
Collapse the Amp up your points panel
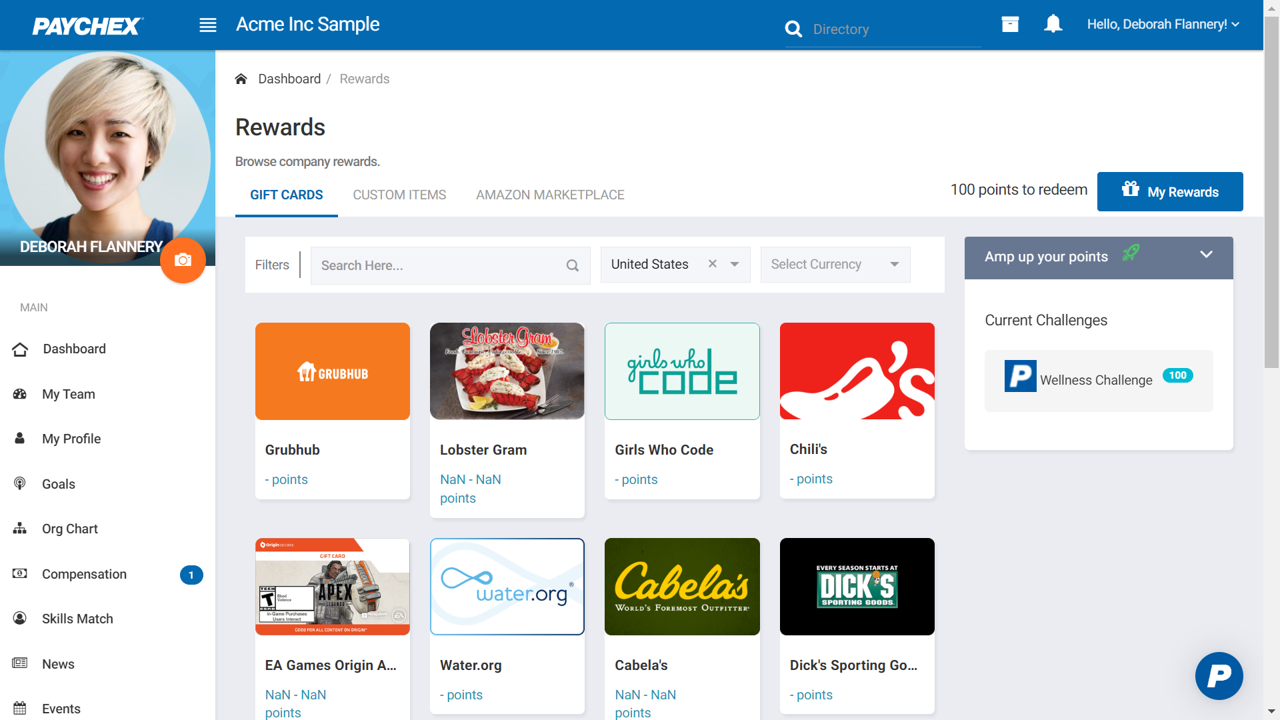[1206, 255]
